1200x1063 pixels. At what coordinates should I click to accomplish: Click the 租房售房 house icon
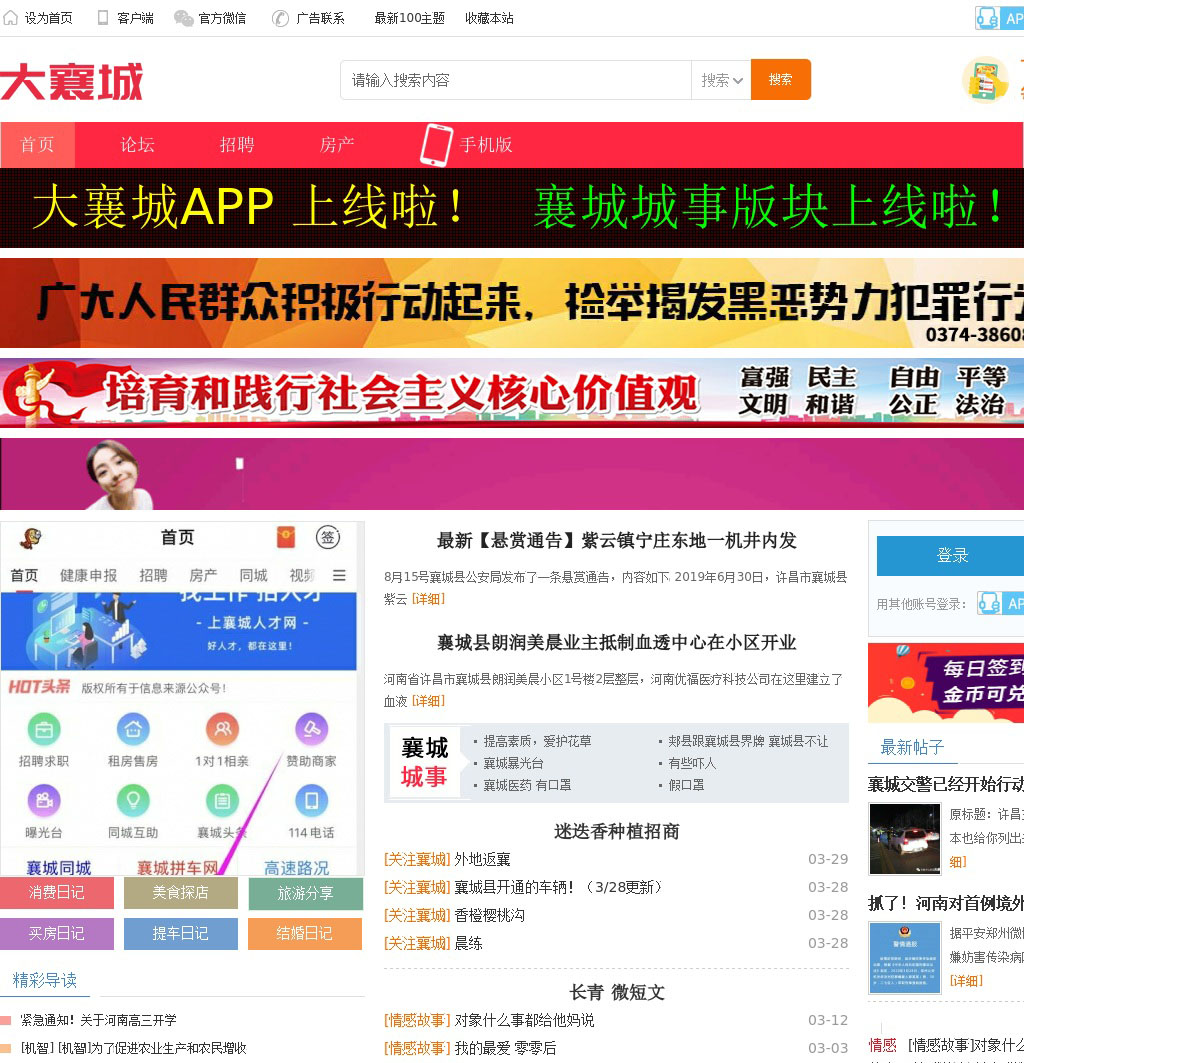(133, 730)
